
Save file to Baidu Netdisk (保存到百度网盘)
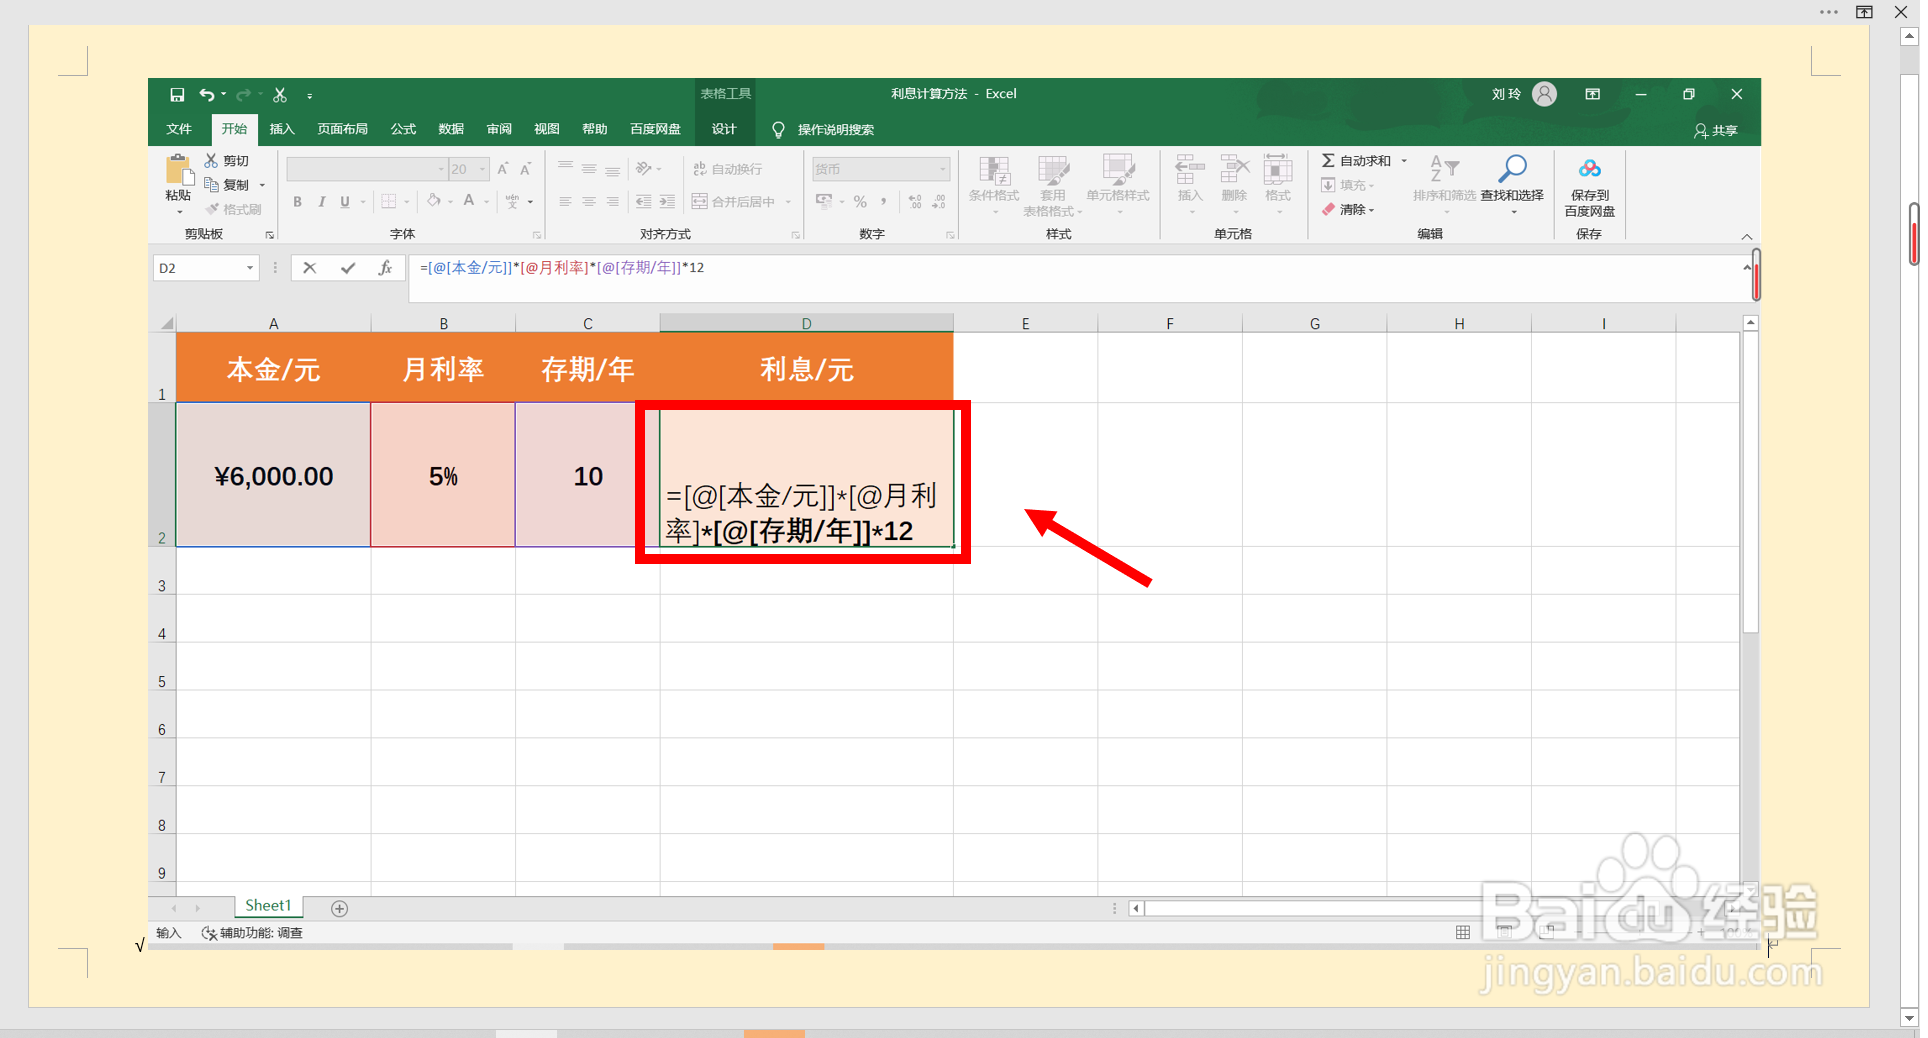click(1589, 185)
